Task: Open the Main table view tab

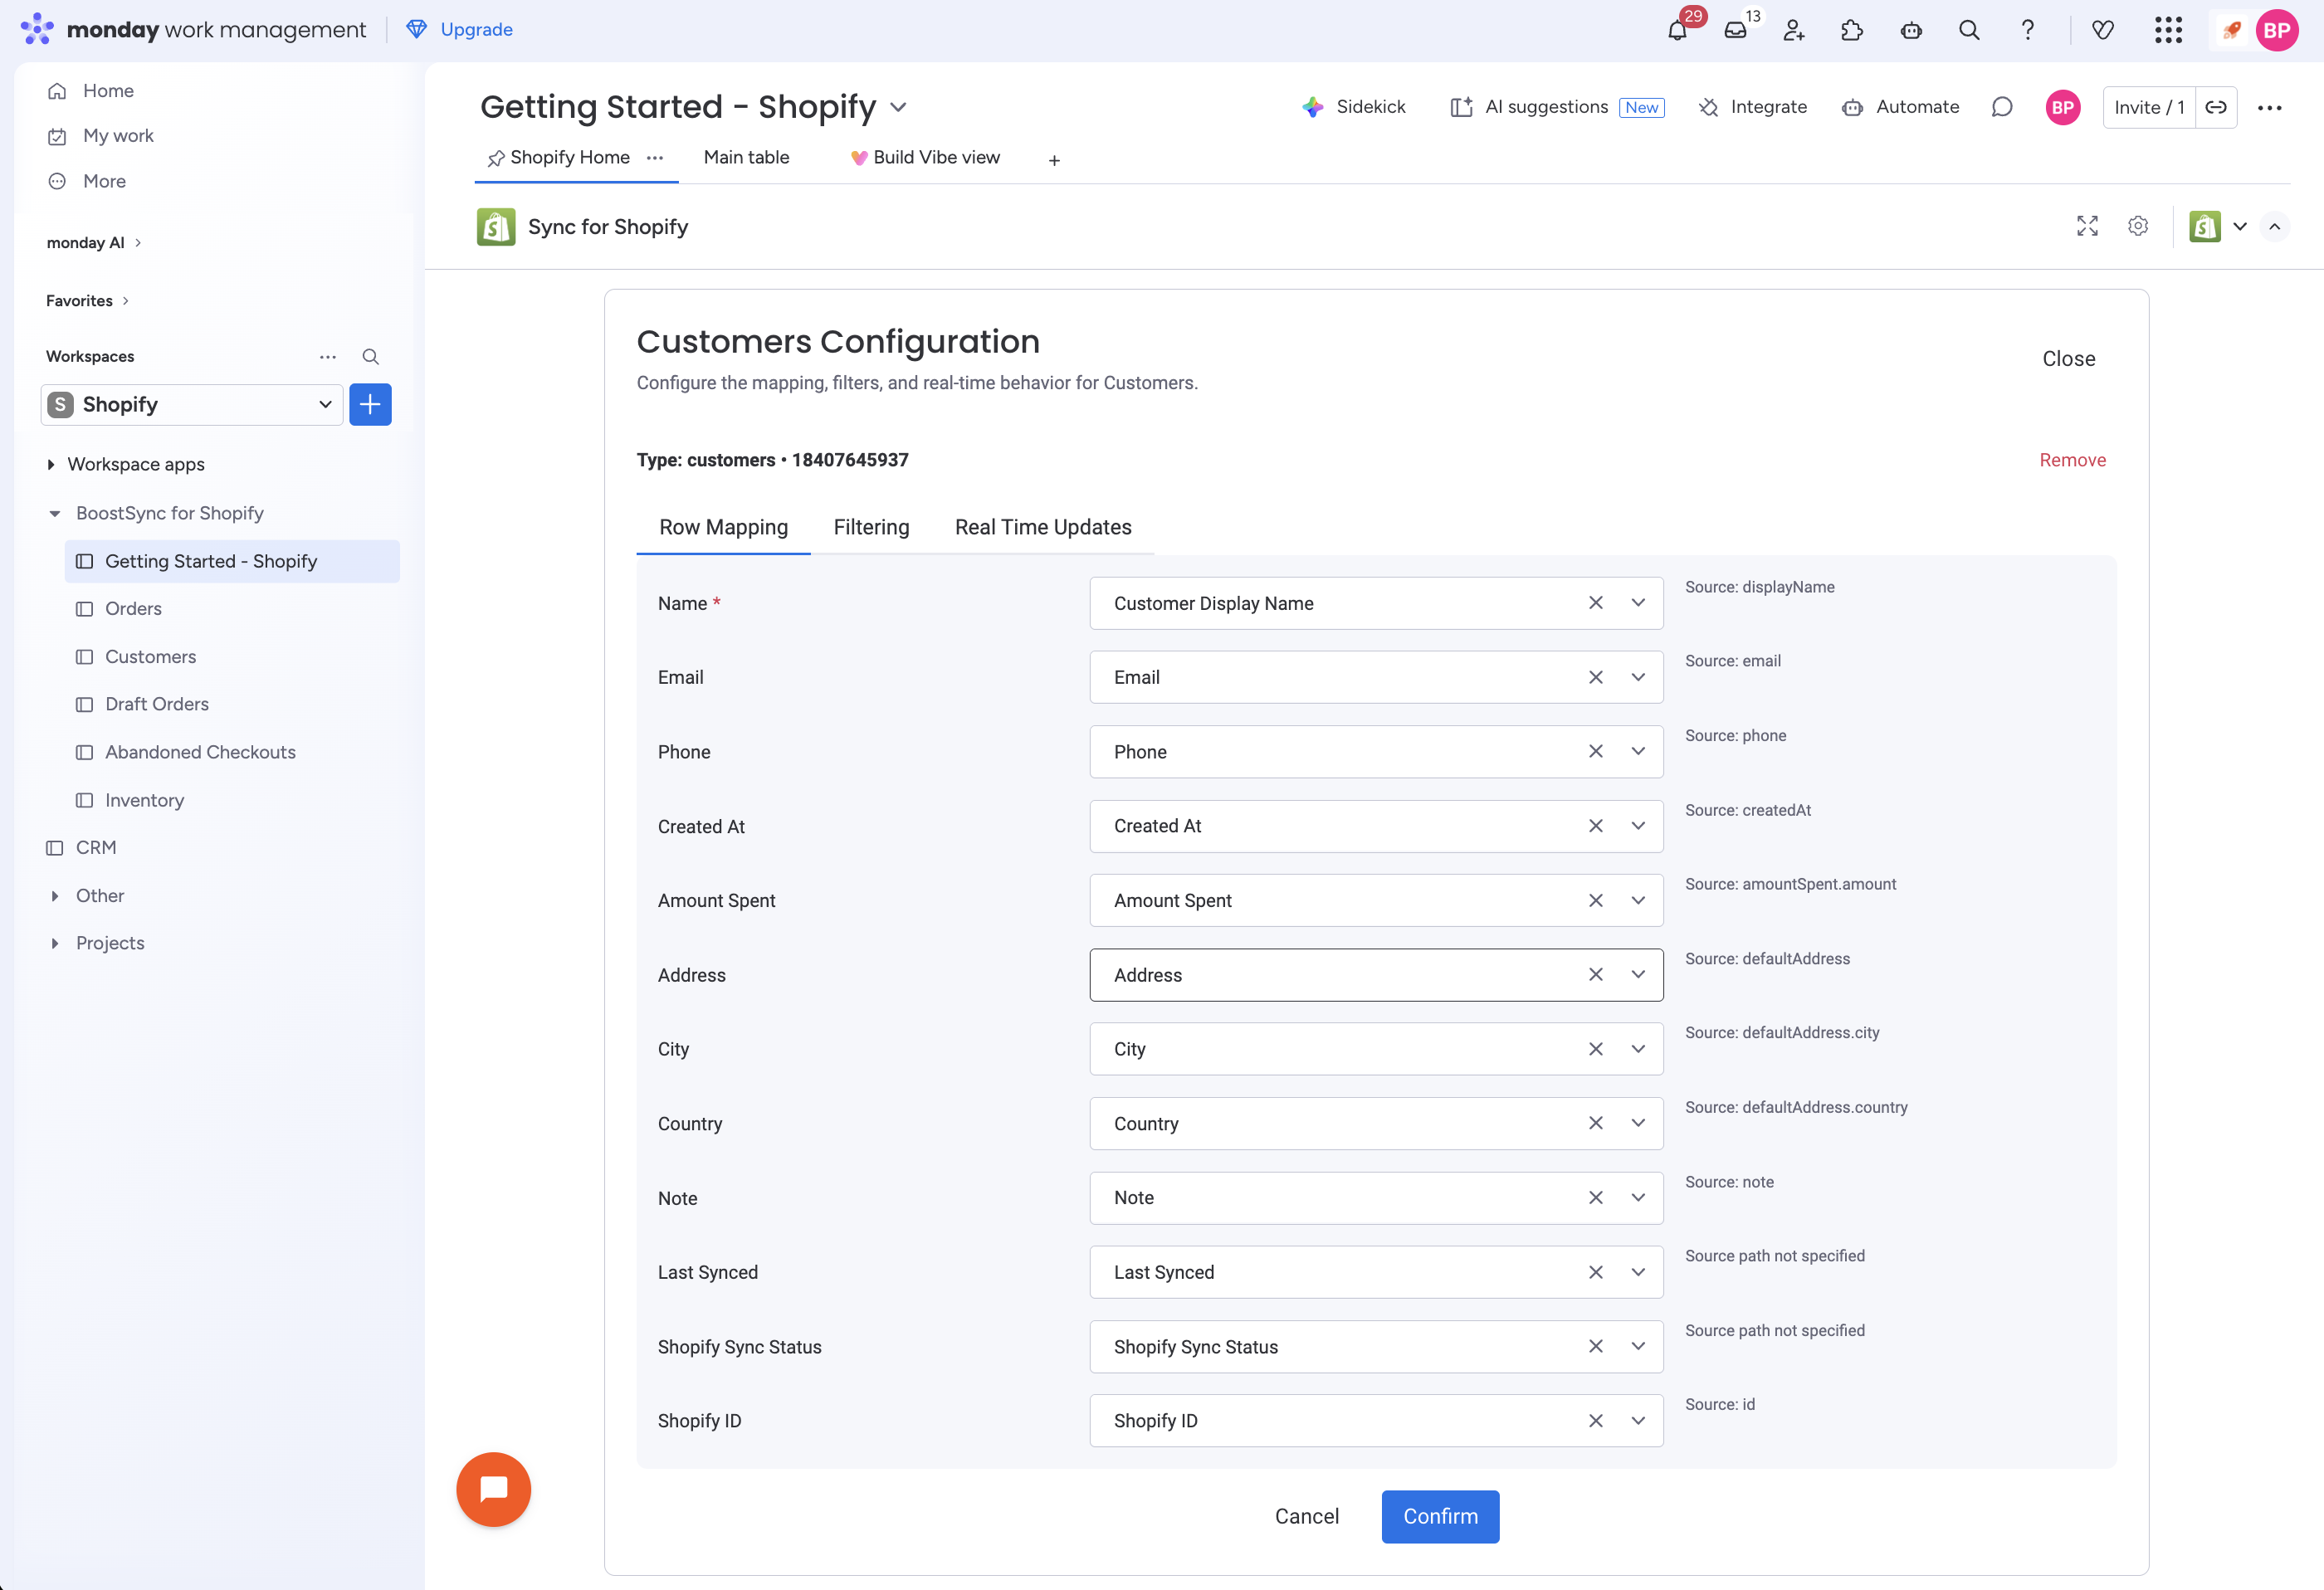Action: point(746,157)
